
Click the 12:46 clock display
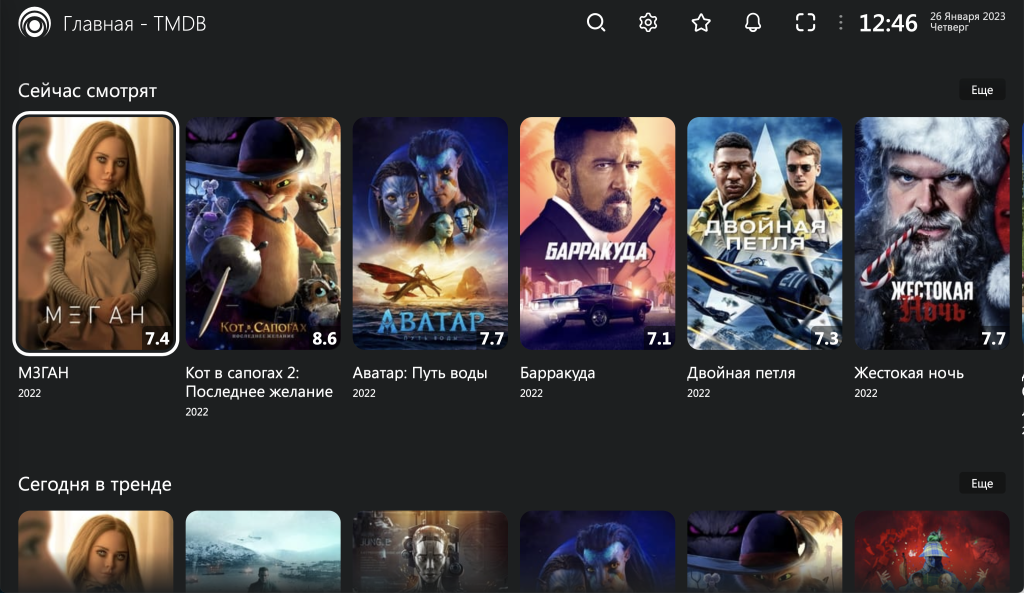tap(888, 23)
